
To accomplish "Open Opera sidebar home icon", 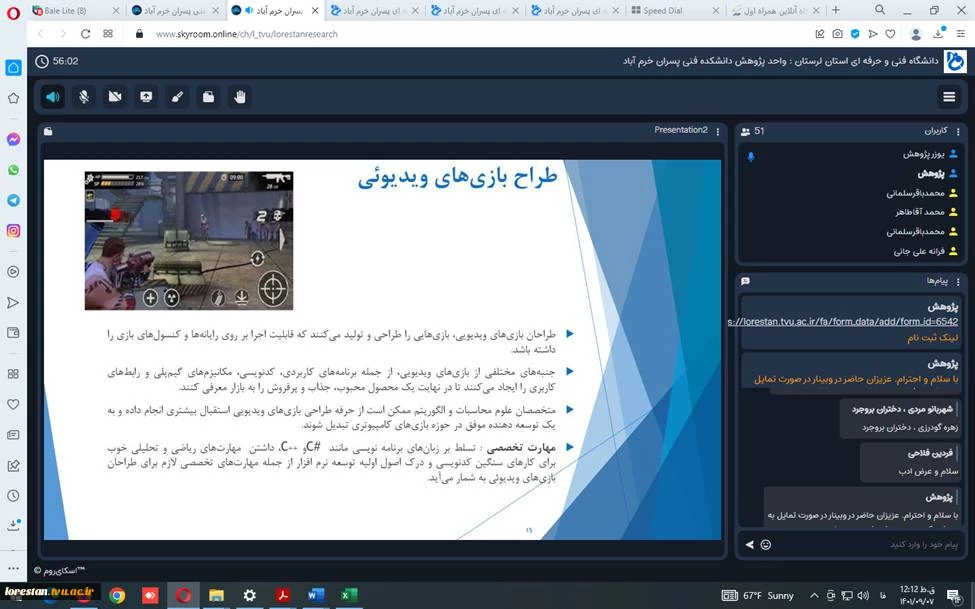I will coord(13,68).
